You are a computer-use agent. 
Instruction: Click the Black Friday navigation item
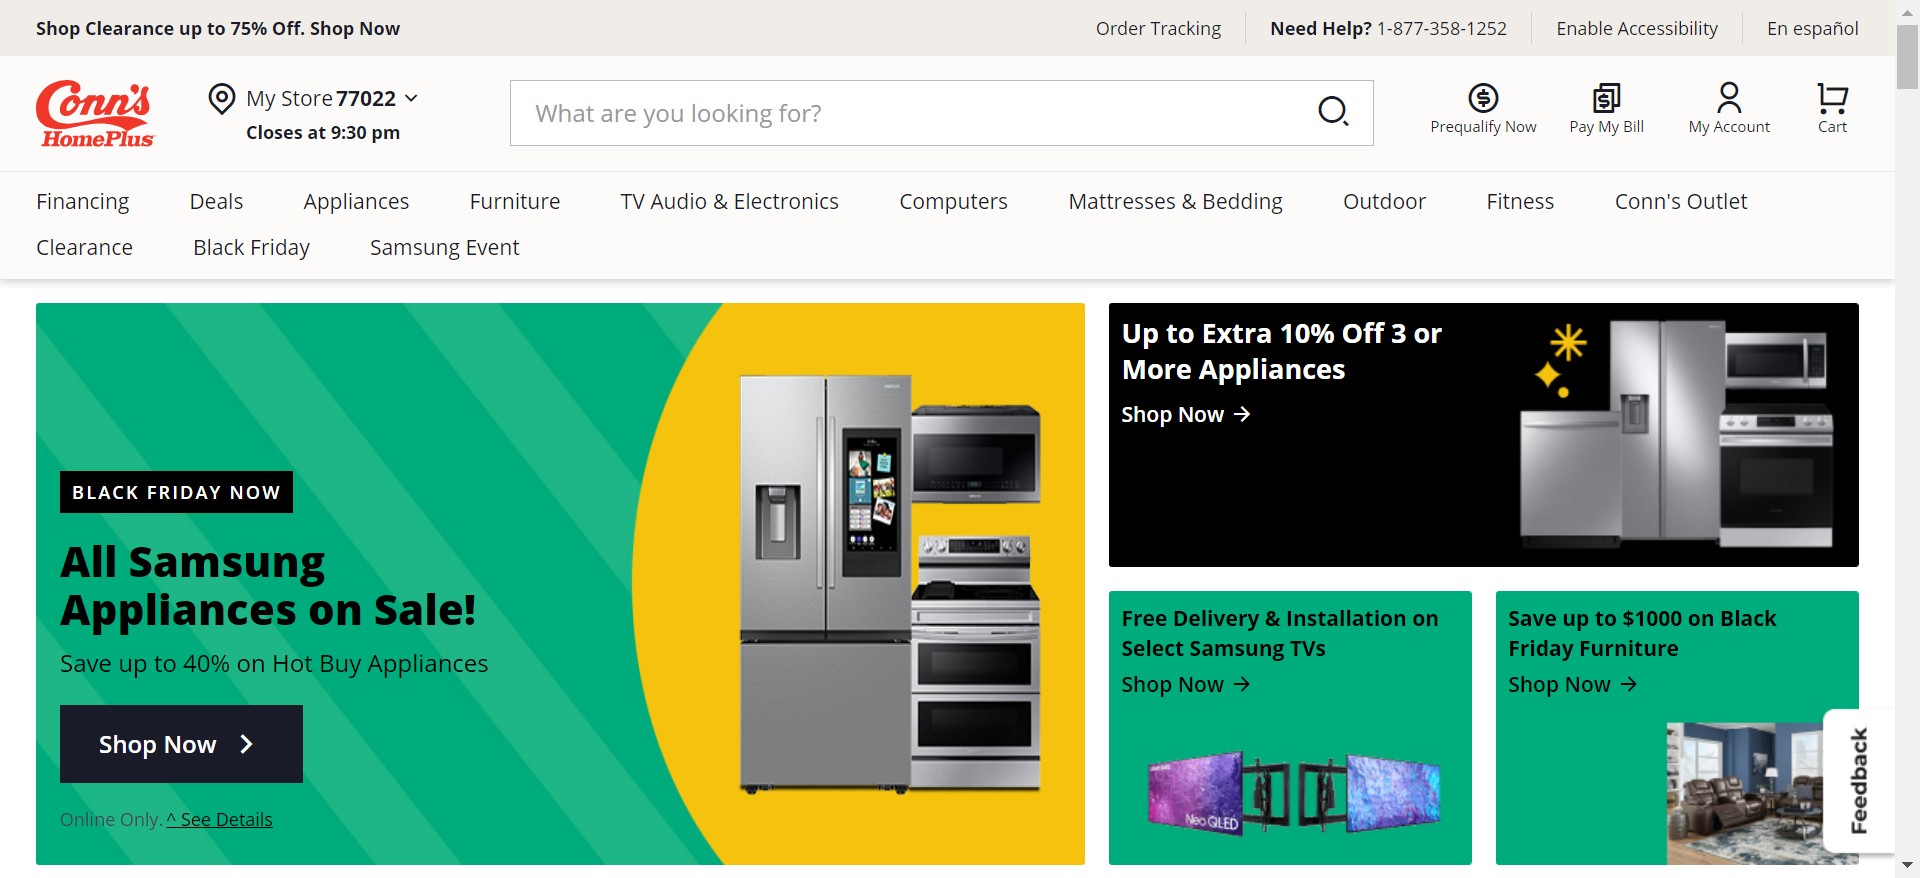click(251, 248)
